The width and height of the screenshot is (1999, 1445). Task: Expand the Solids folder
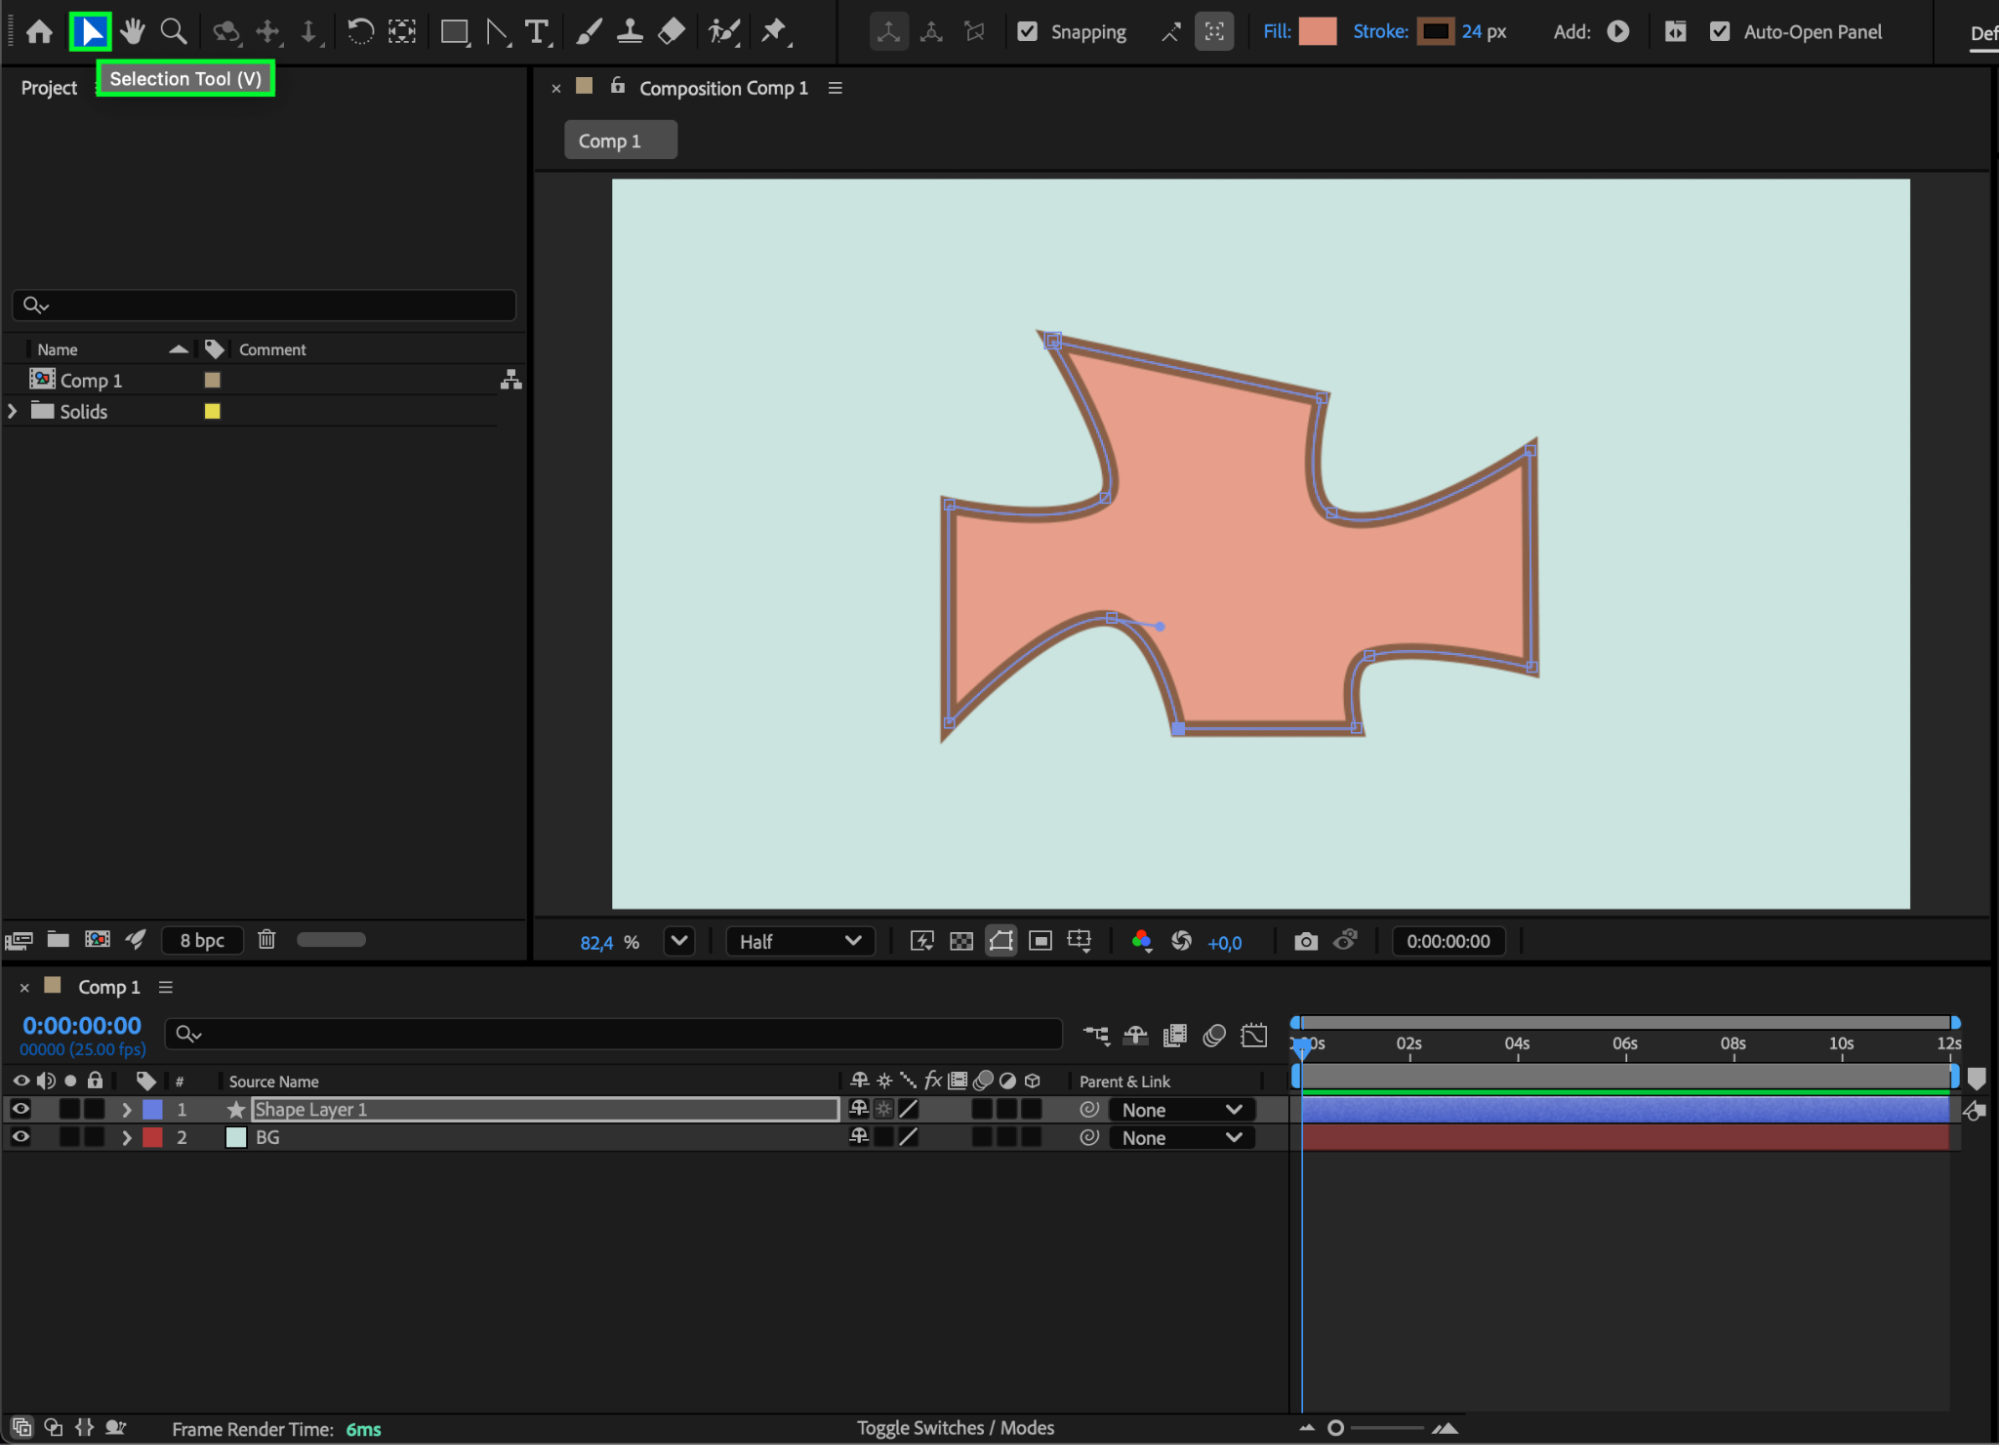click(x=13, y=411)
